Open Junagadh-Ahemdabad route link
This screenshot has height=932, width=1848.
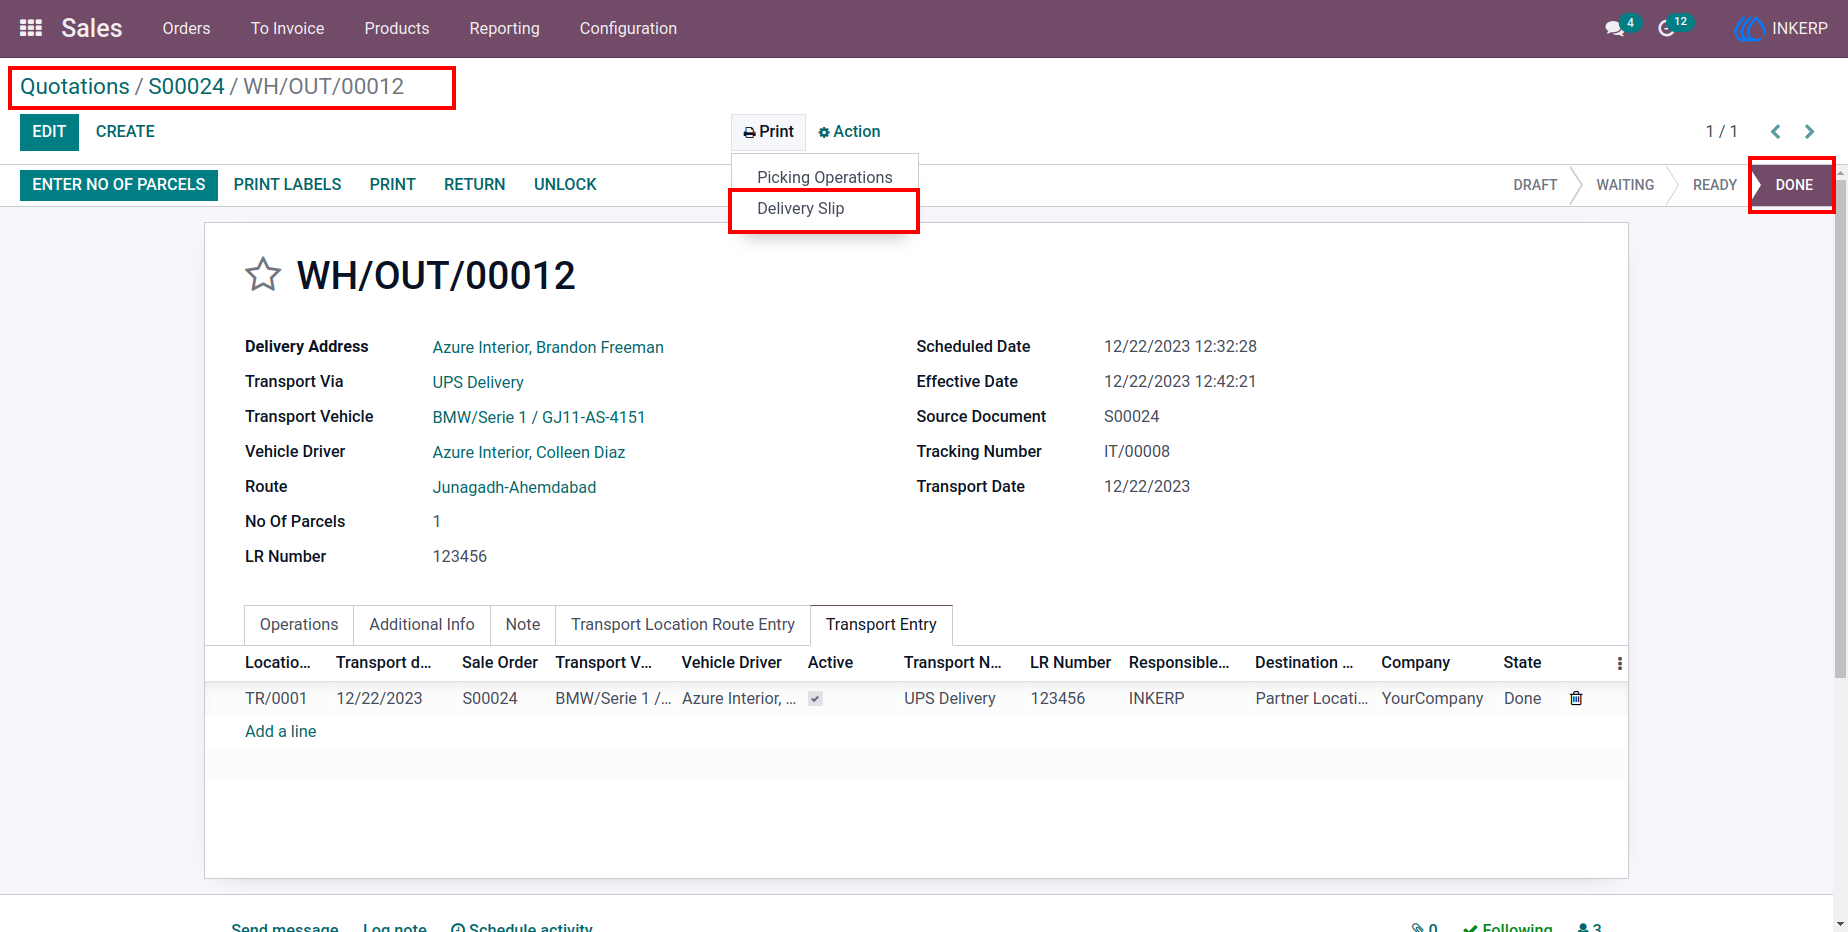point(514,487)
